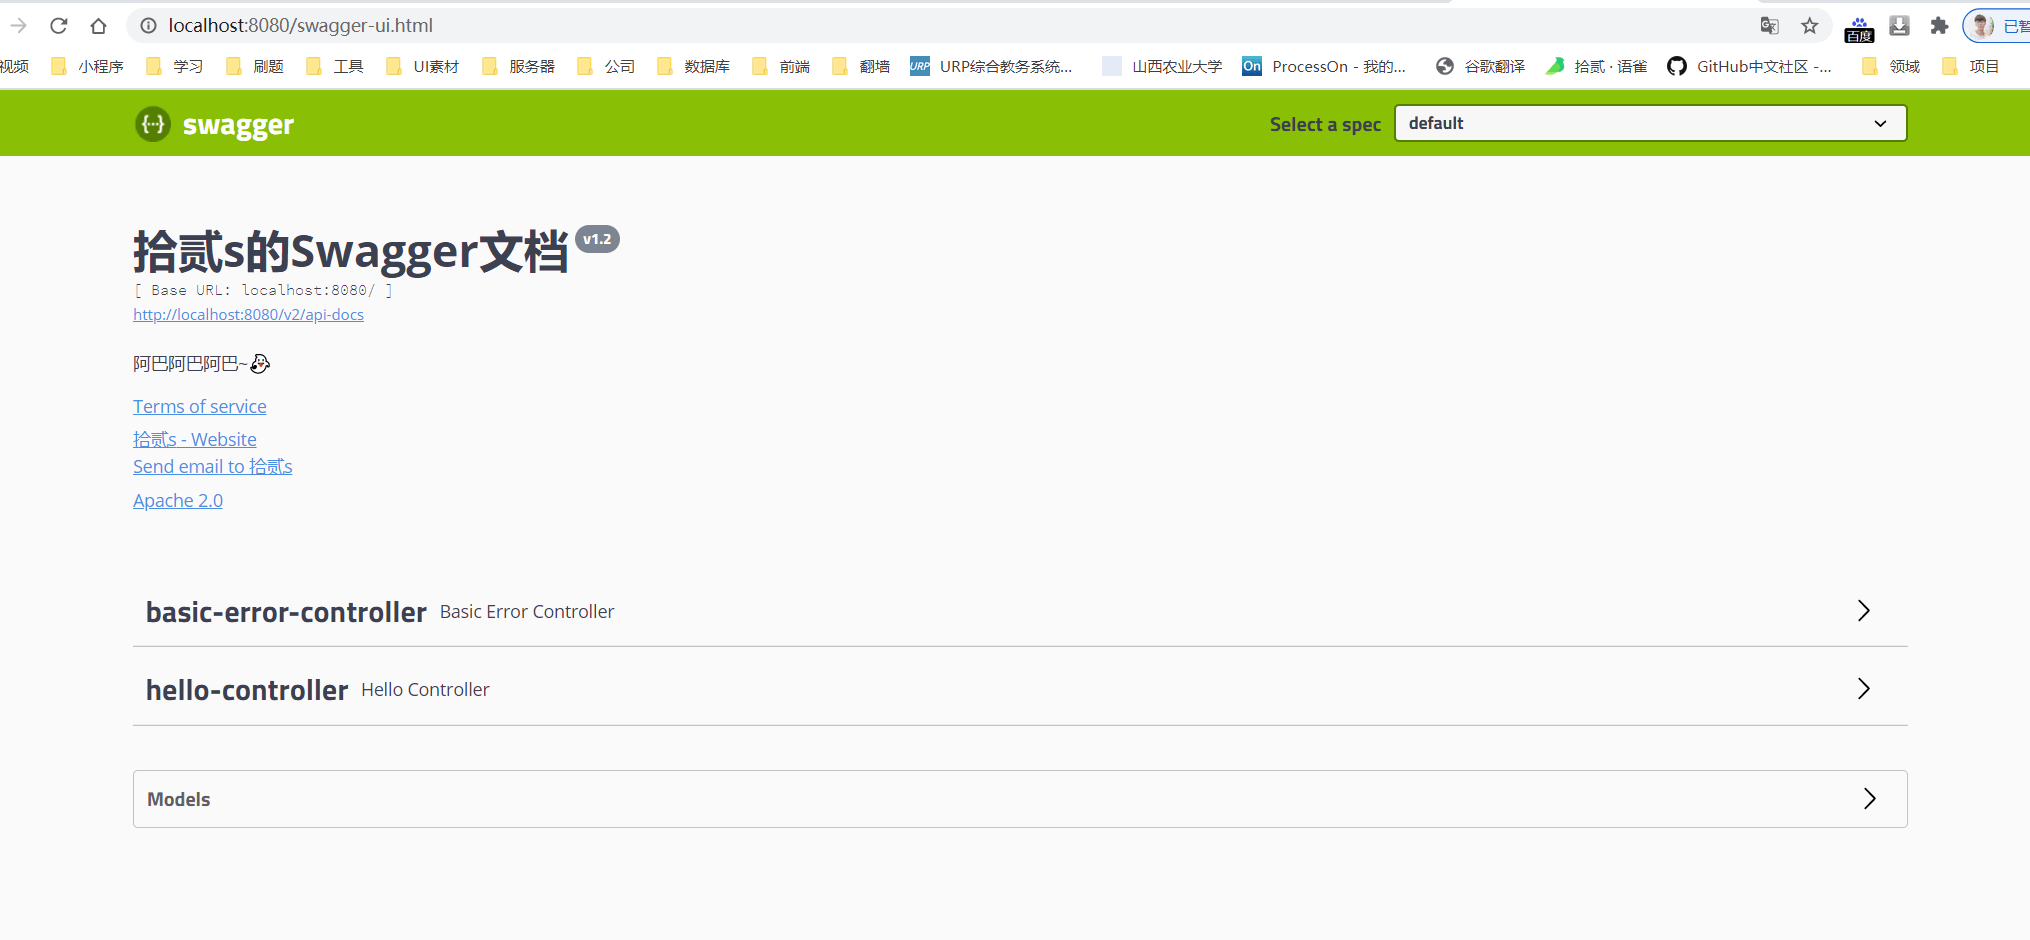The height and width of the screenshot is (940, 2030).
Task: Open the UI素材 bookmark folder
Action: tap(423, 66)
